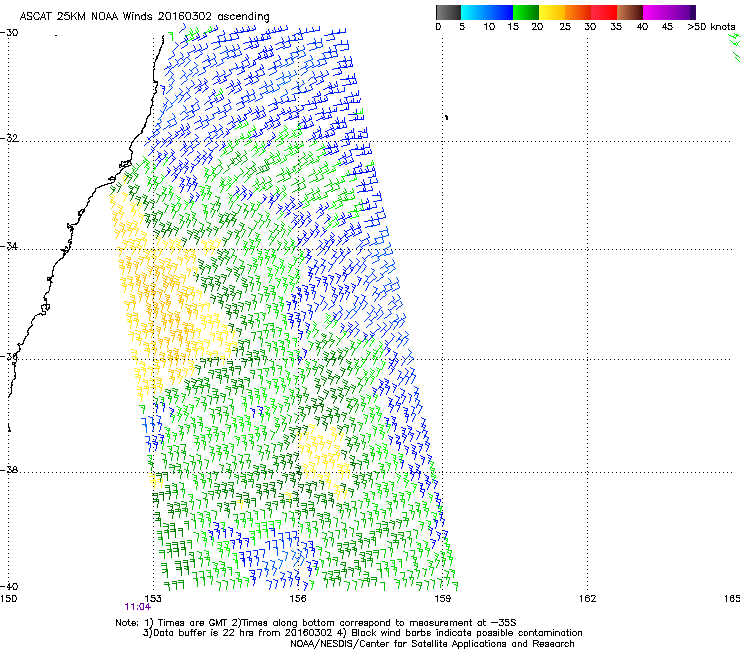Click the note line '3)Data buffer is 22 hrs'

(x=362, y=633)
